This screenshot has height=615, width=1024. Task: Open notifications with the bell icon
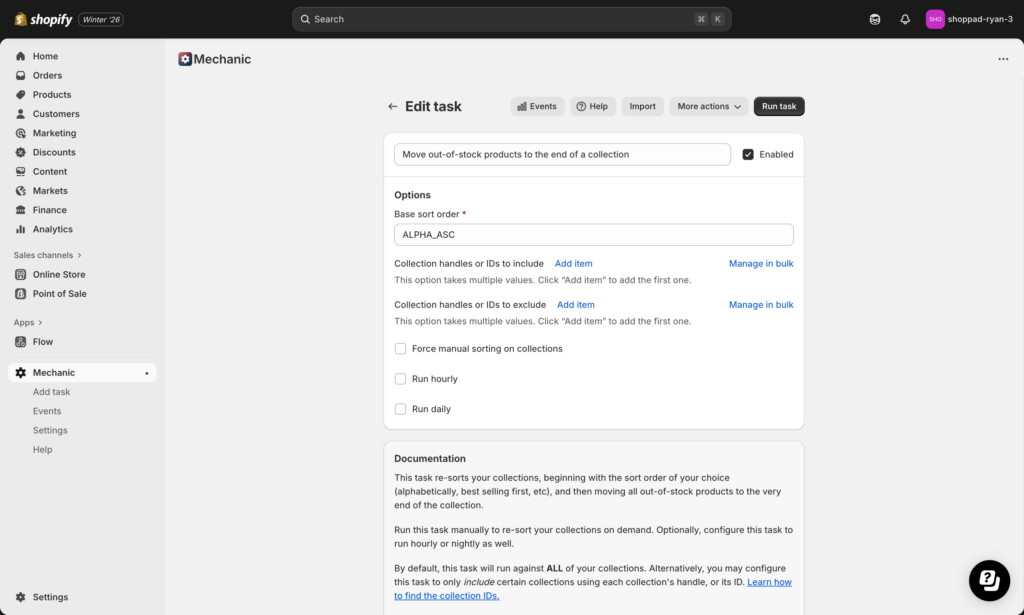(x=905, y=20)
